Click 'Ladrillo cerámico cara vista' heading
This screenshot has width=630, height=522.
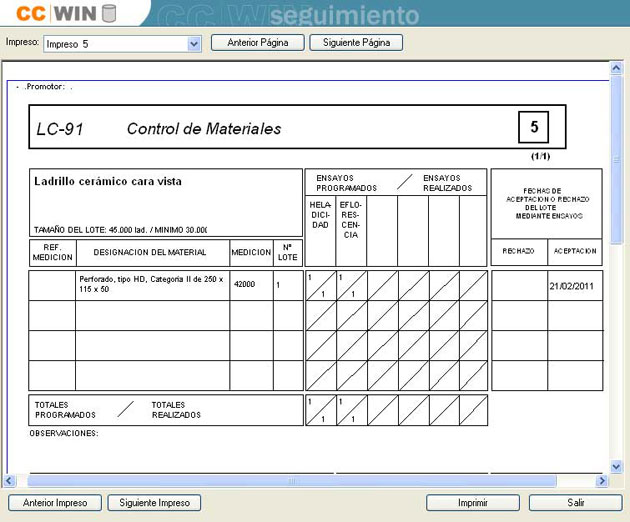coord(108,181)
